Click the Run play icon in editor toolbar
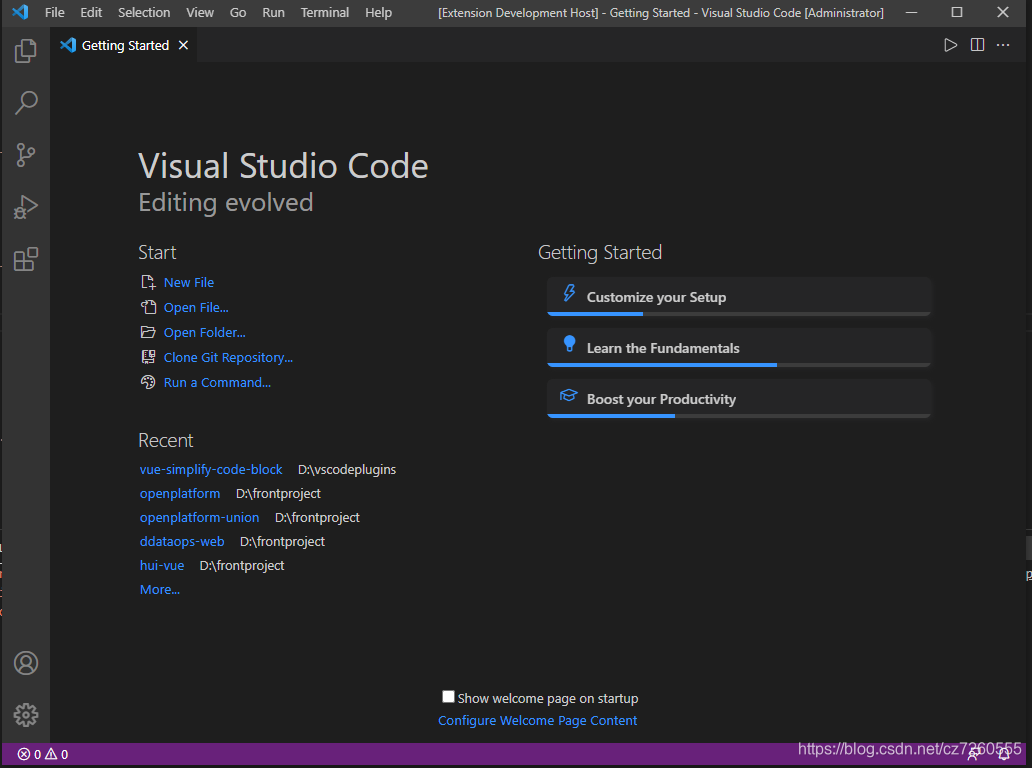1032x768 pixels. (x=950, y=45)
